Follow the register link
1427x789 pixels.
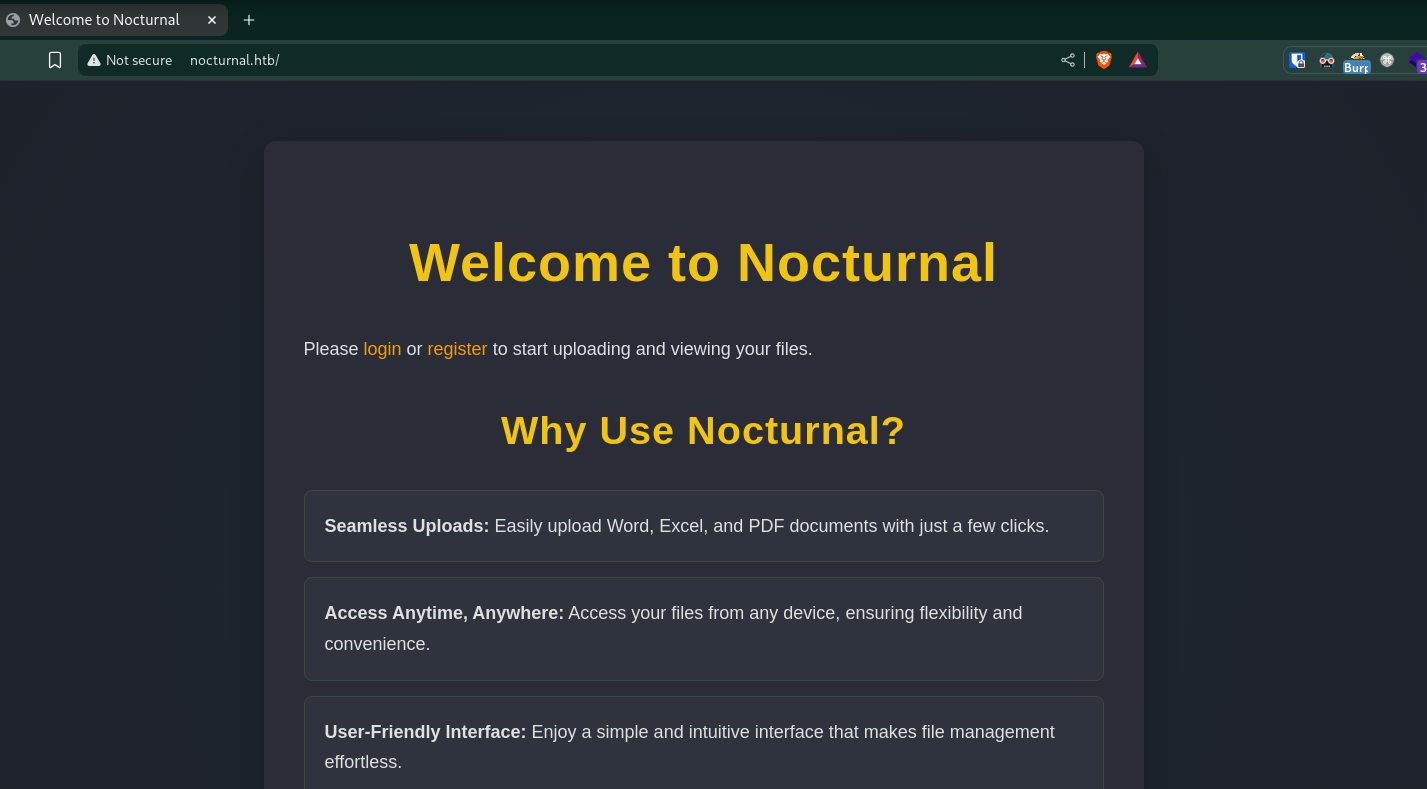(457, 349)
